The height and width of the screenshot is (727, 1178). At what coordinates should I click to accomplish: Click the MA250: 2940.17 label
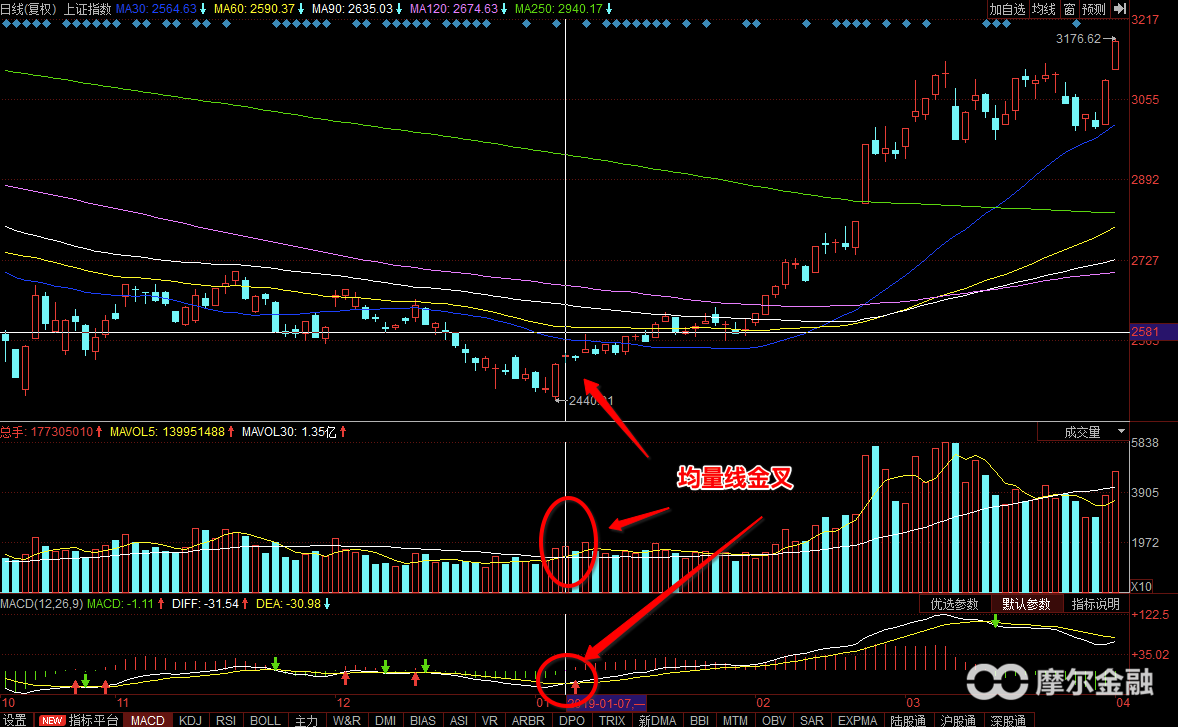tap(559, 9)
